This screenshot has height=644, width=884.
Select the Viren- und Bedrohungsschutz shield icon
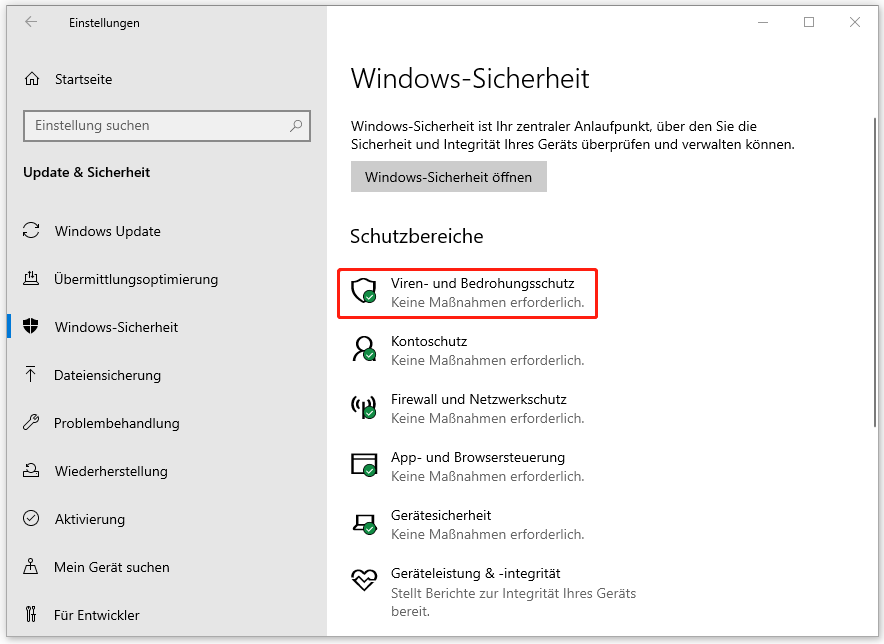363,292
